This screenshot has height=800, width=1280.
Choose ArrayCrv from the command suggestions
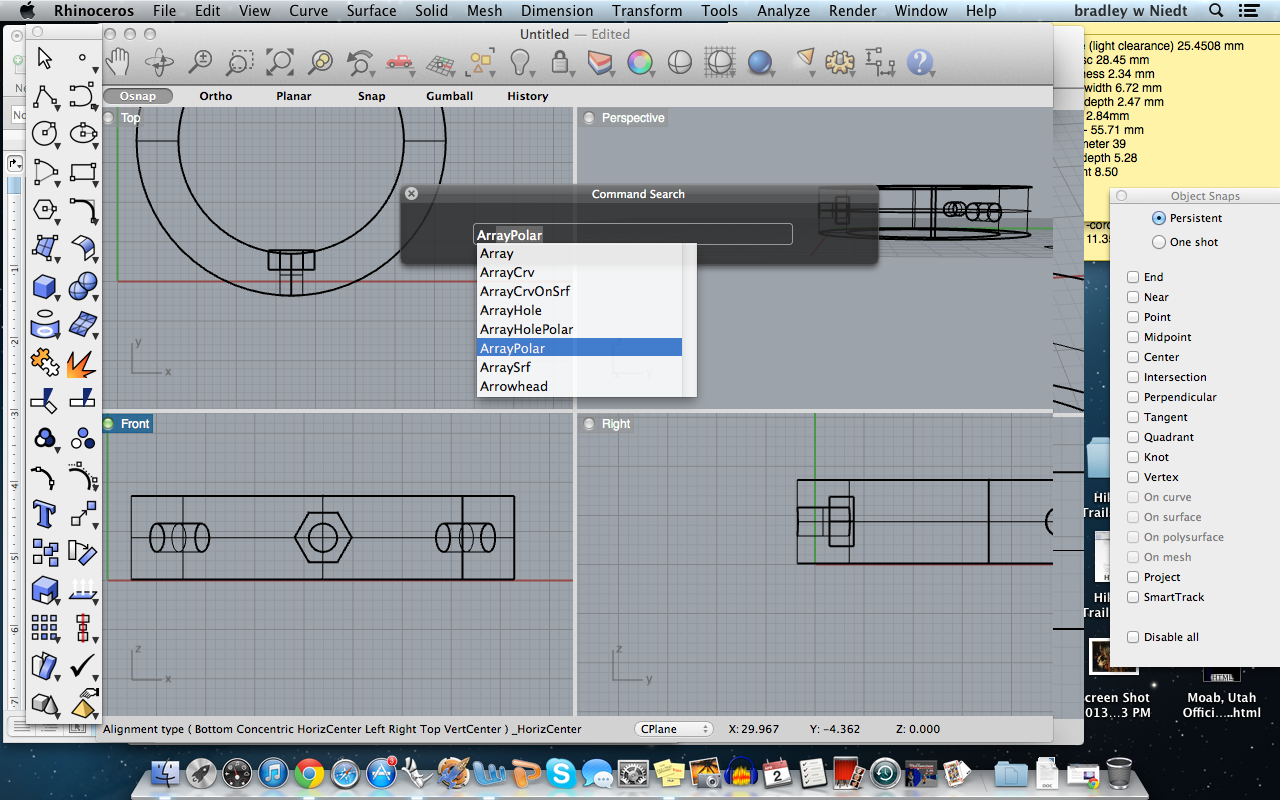580,272
